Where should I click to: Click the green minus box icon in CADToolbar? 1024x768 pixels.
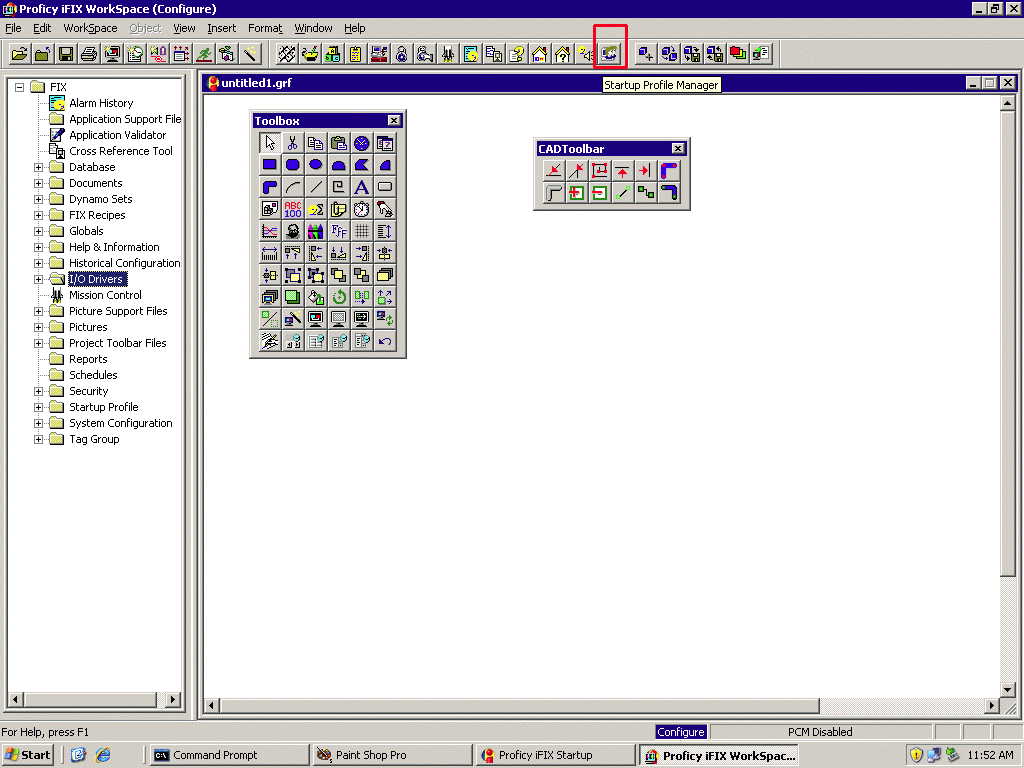pyautogui.click(x=599, y=193)
